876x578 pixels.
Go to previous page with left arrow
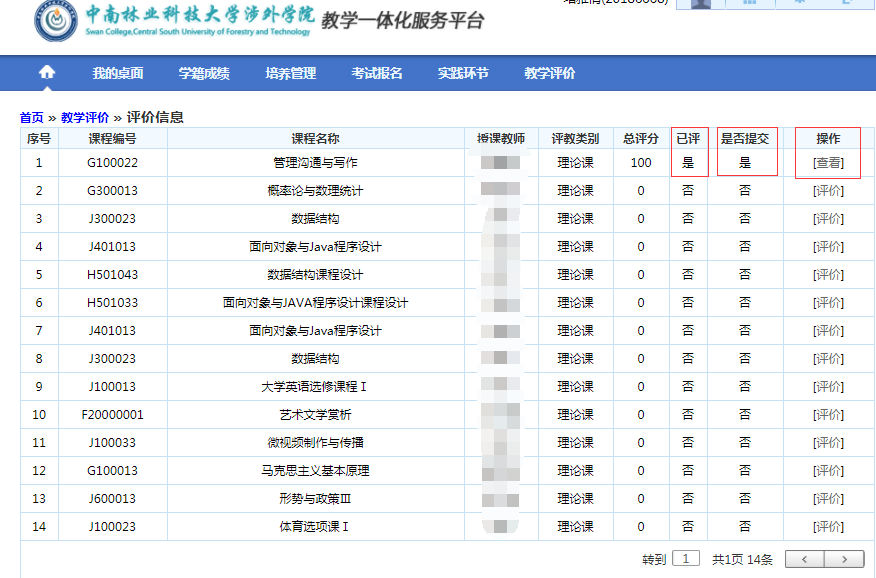coord(805,559)
